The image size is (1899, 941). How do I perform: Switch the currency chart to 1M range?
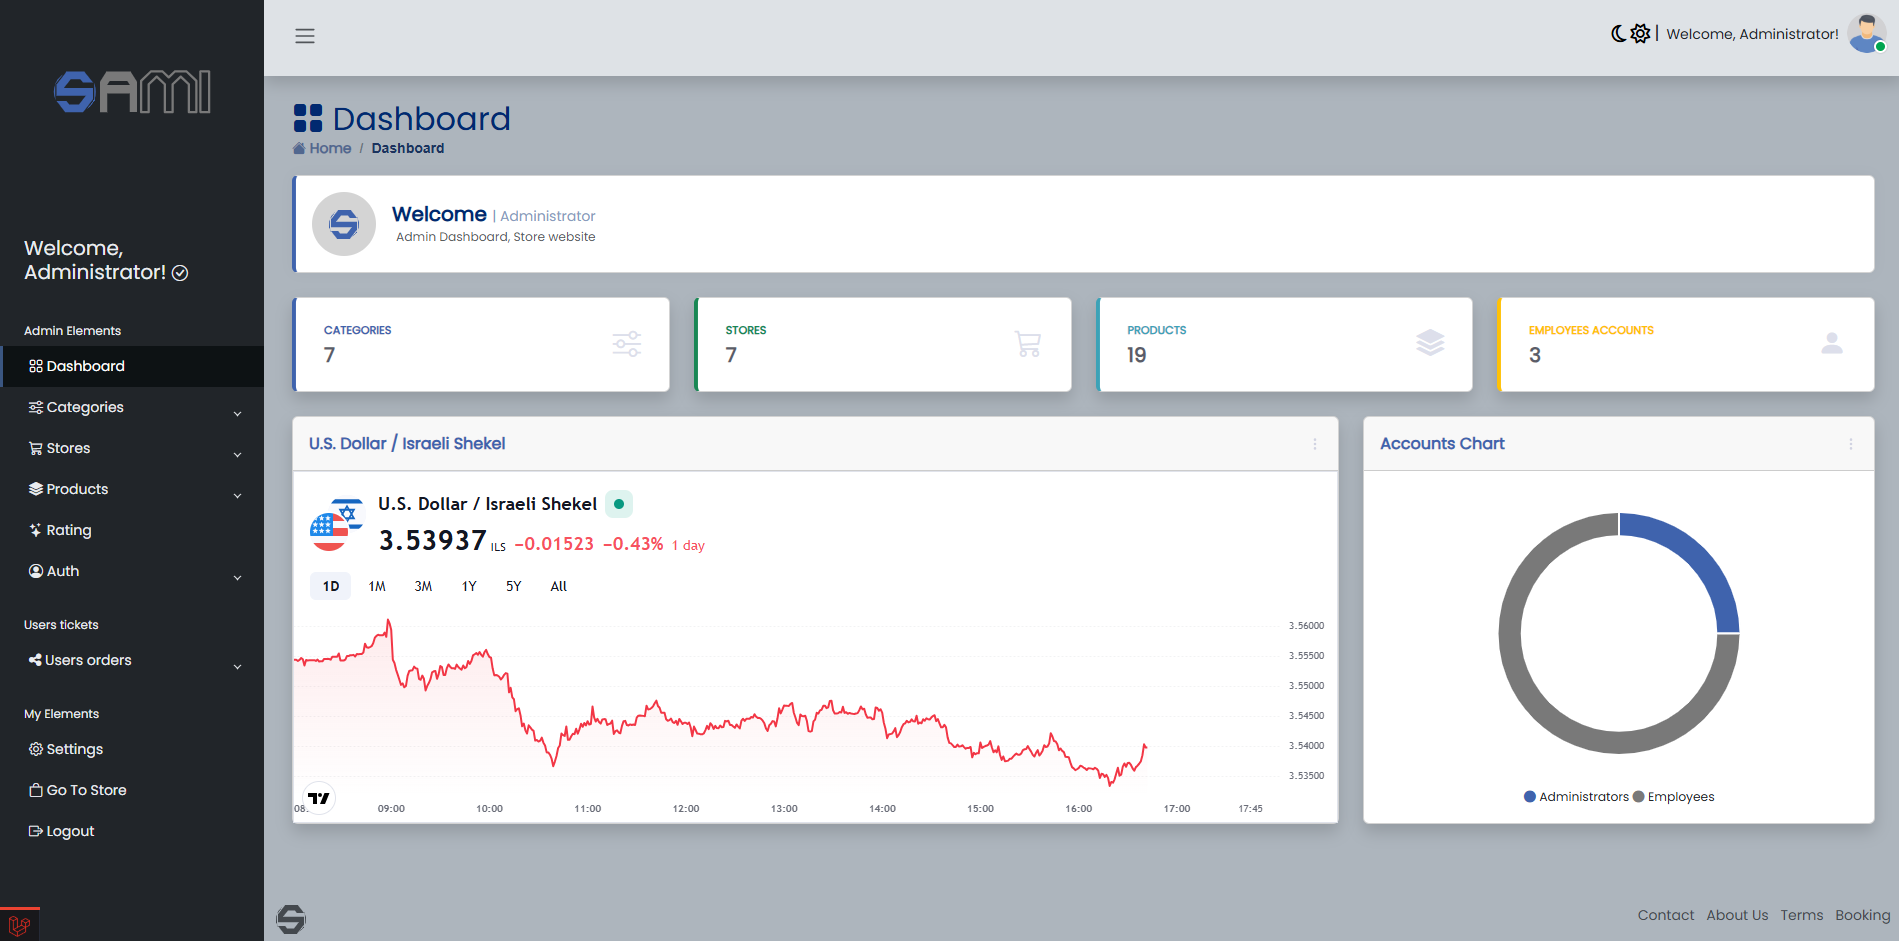click(x=377, y=586)
